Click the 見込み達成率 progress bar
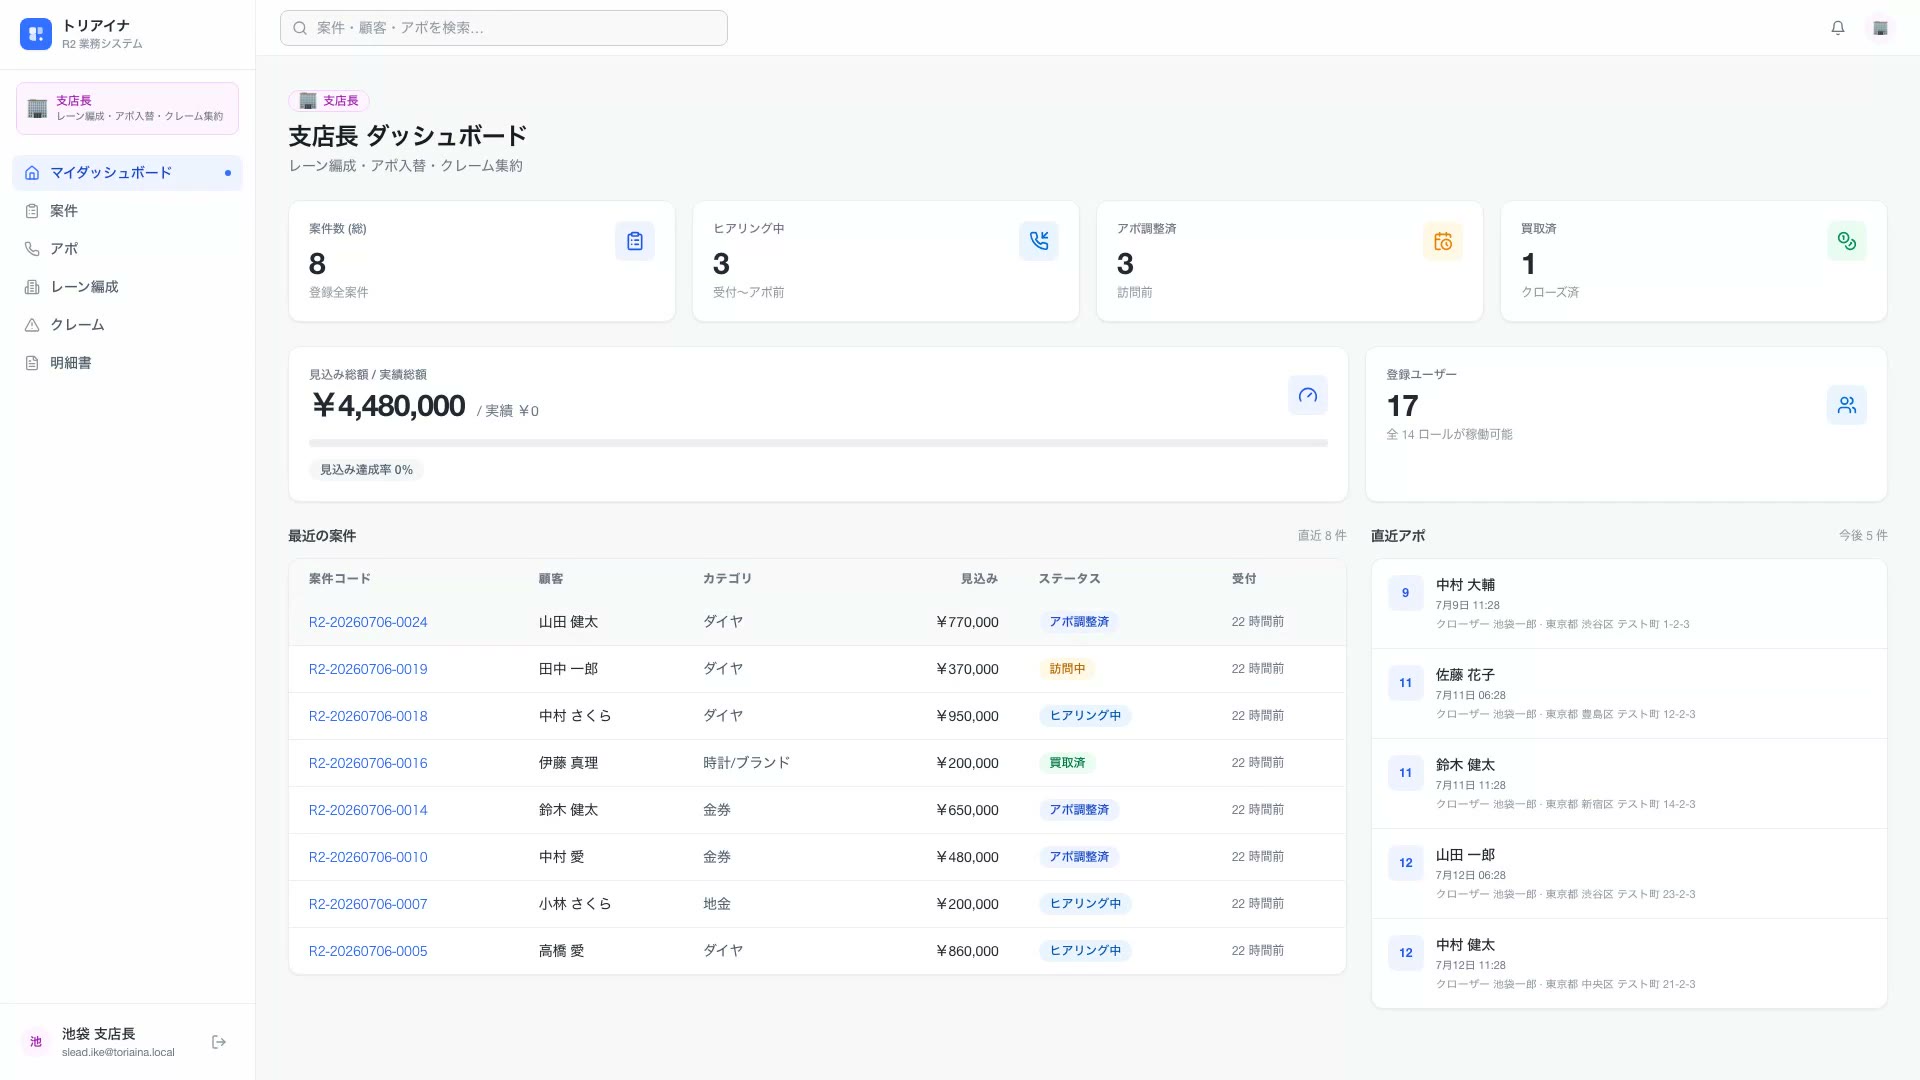 pos(818,443)
